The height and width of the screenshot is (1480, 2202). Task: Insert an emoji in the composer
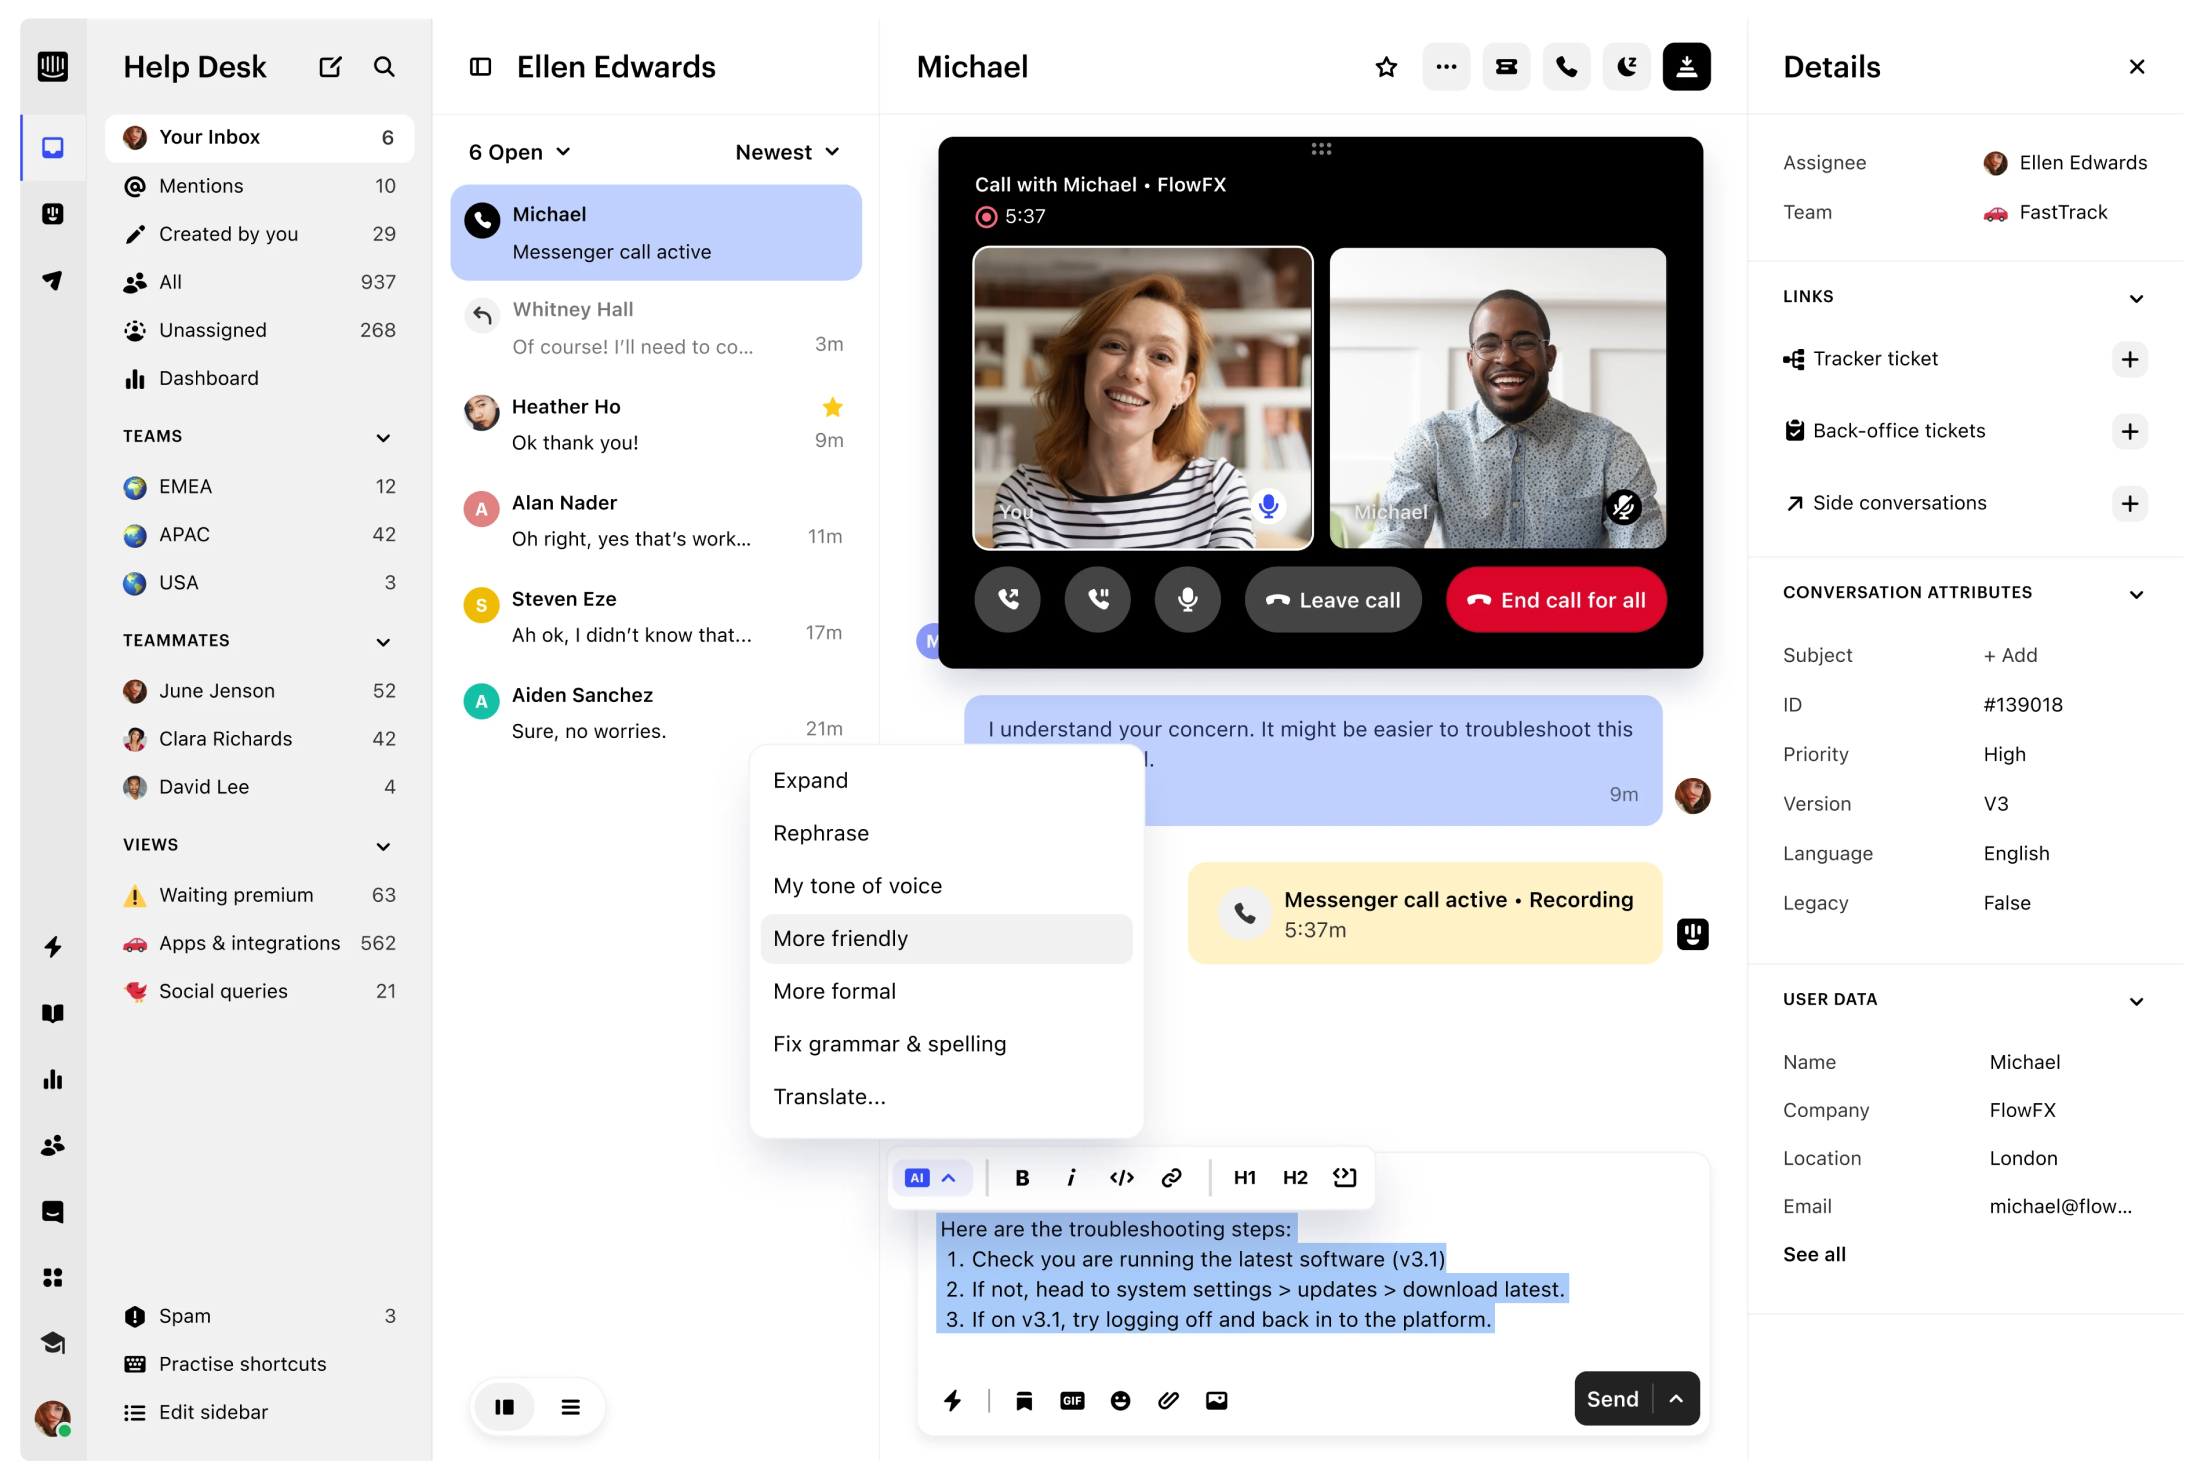(x=1120, y=1400)
